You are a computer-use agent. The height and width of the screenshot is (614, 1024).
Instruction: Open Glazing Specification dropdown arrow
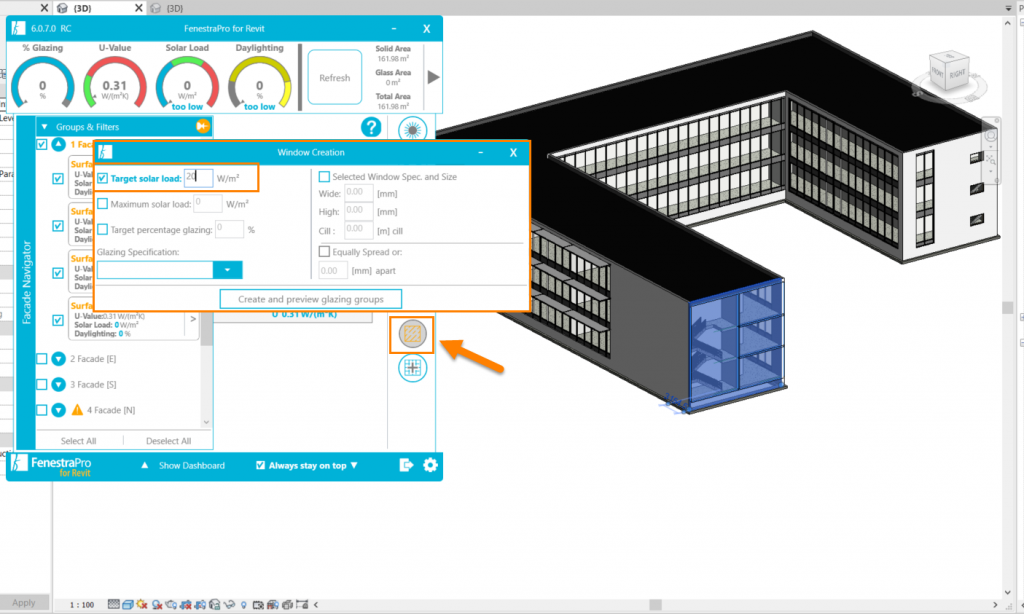click(227, 270)
